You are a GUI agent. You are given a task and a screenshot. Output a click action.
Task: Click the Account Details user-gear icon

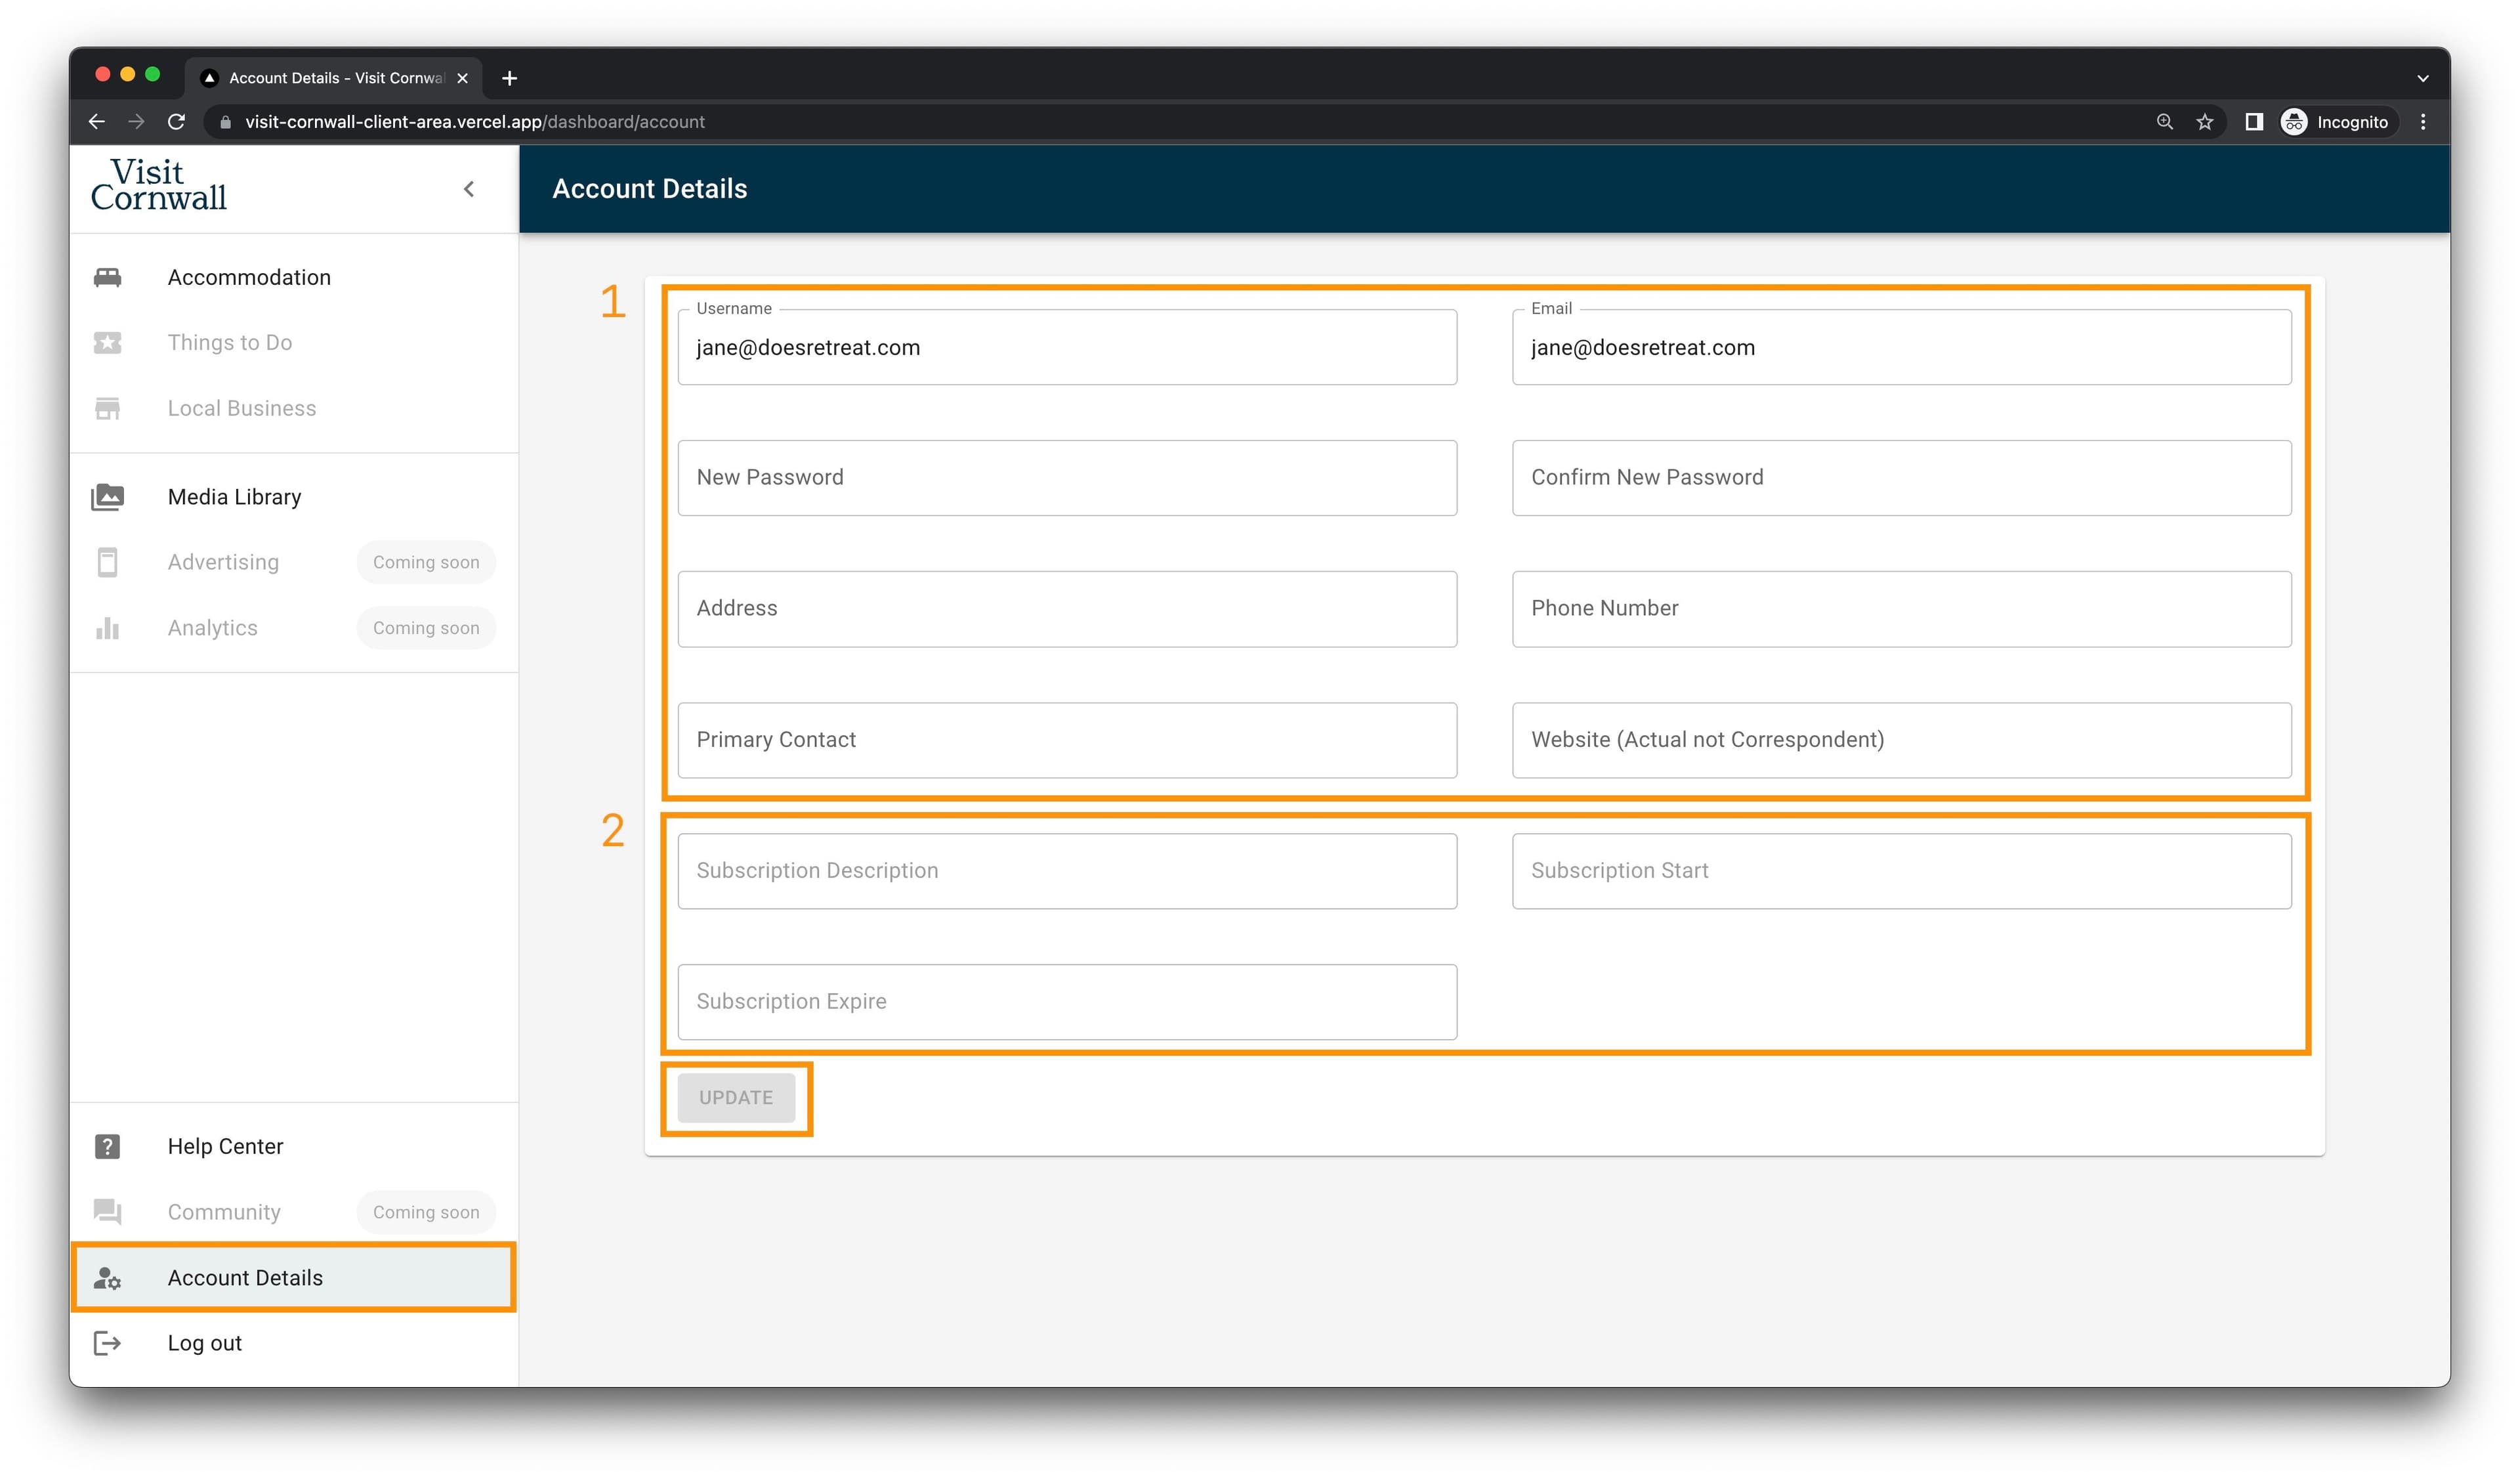pyautogui.click(x=107, y=1278)
